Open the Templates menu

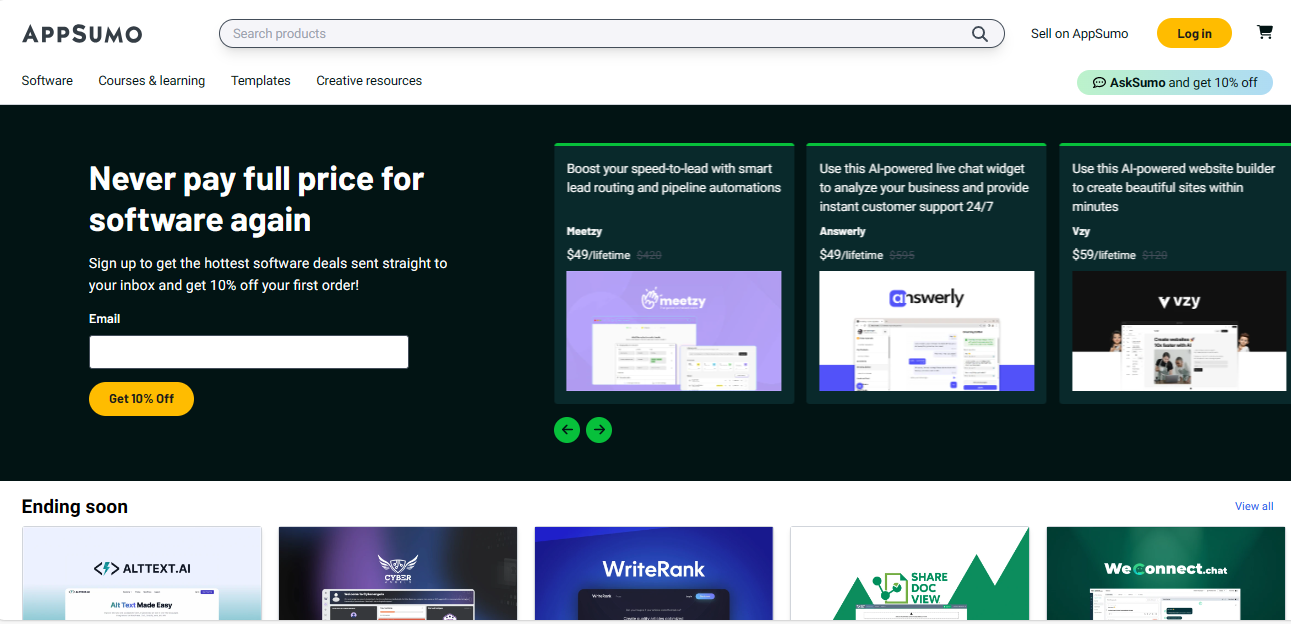pos(261,81)
